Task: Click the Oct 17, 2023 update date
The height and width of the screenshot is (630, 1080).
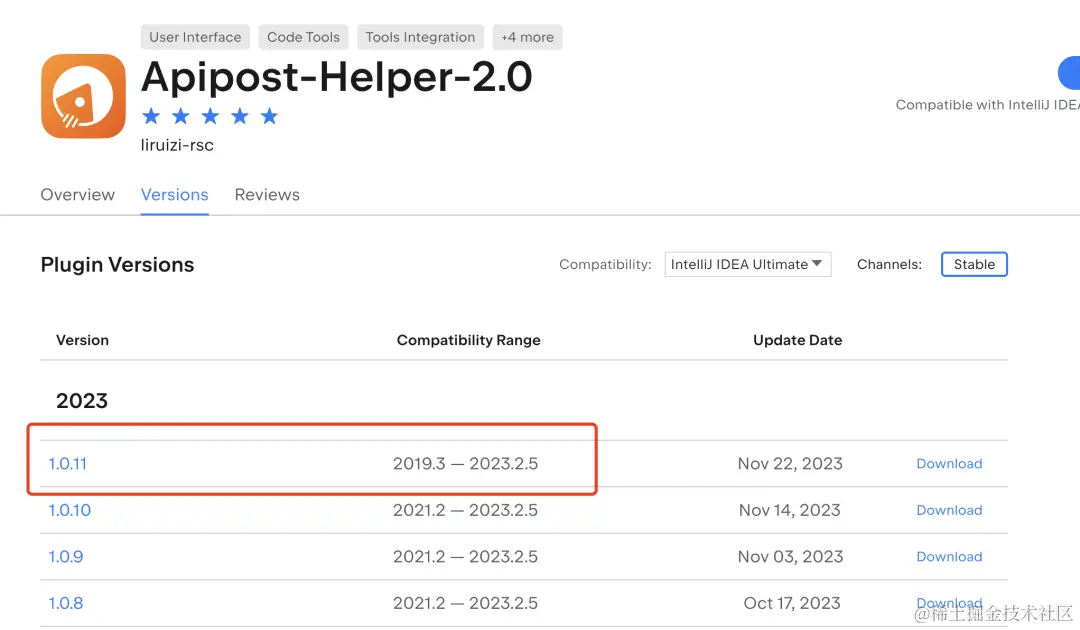Action: point(792,603)
